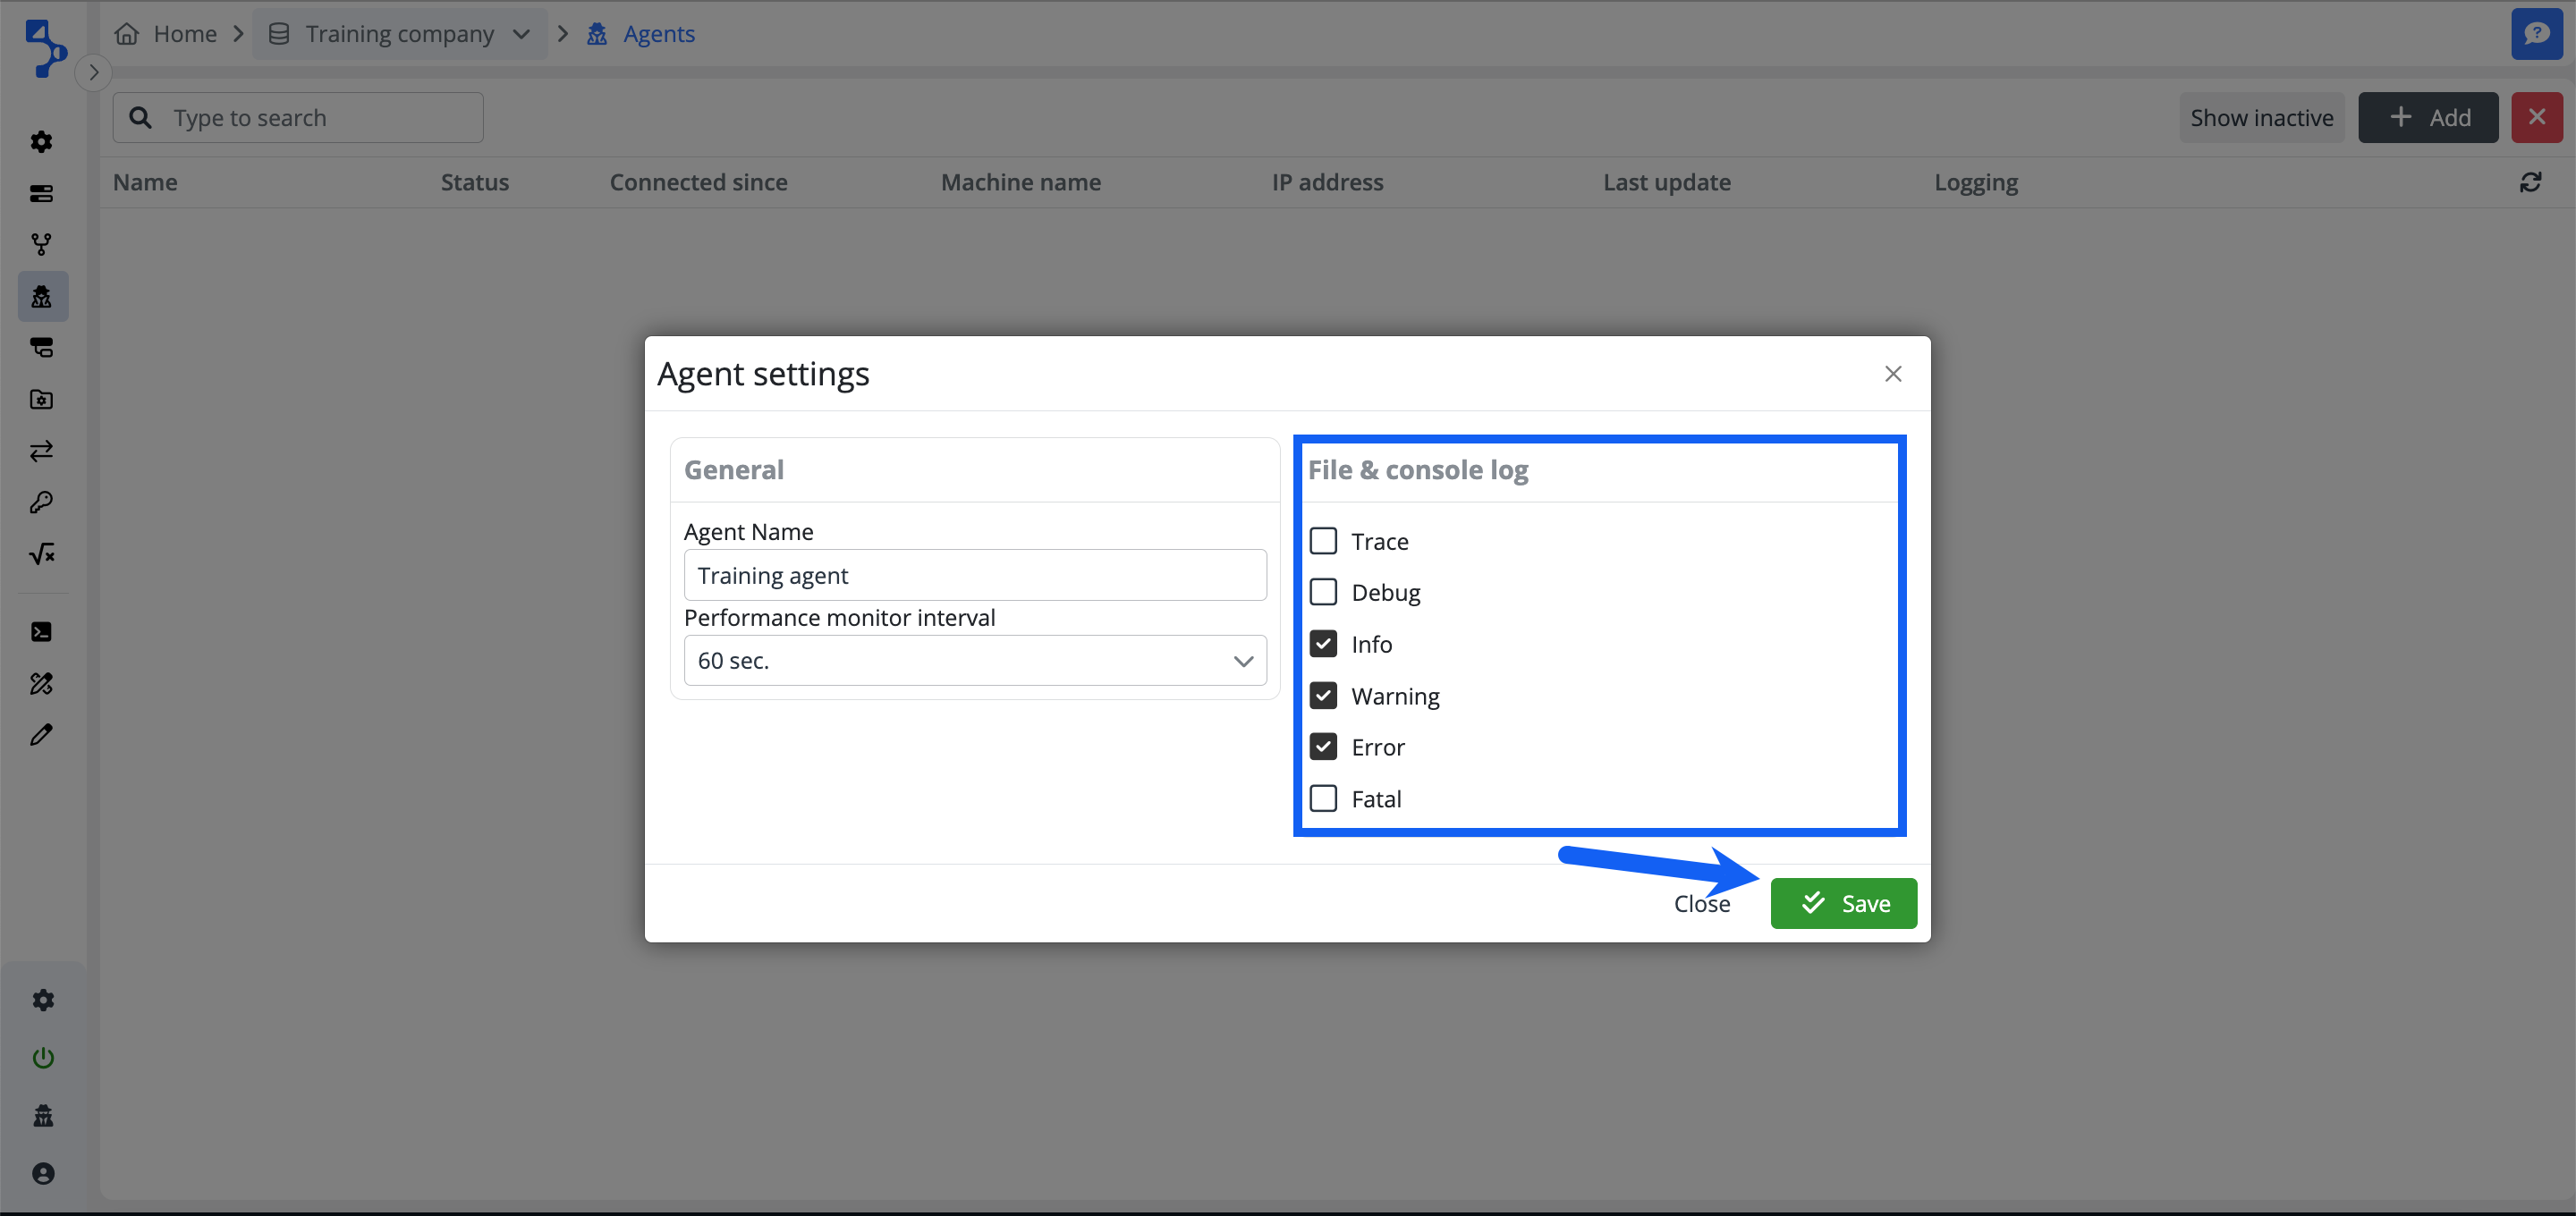2576x1216 pixels.
Task: Open Performance monitor interval dropdown
Action: [x=974, y=661]
